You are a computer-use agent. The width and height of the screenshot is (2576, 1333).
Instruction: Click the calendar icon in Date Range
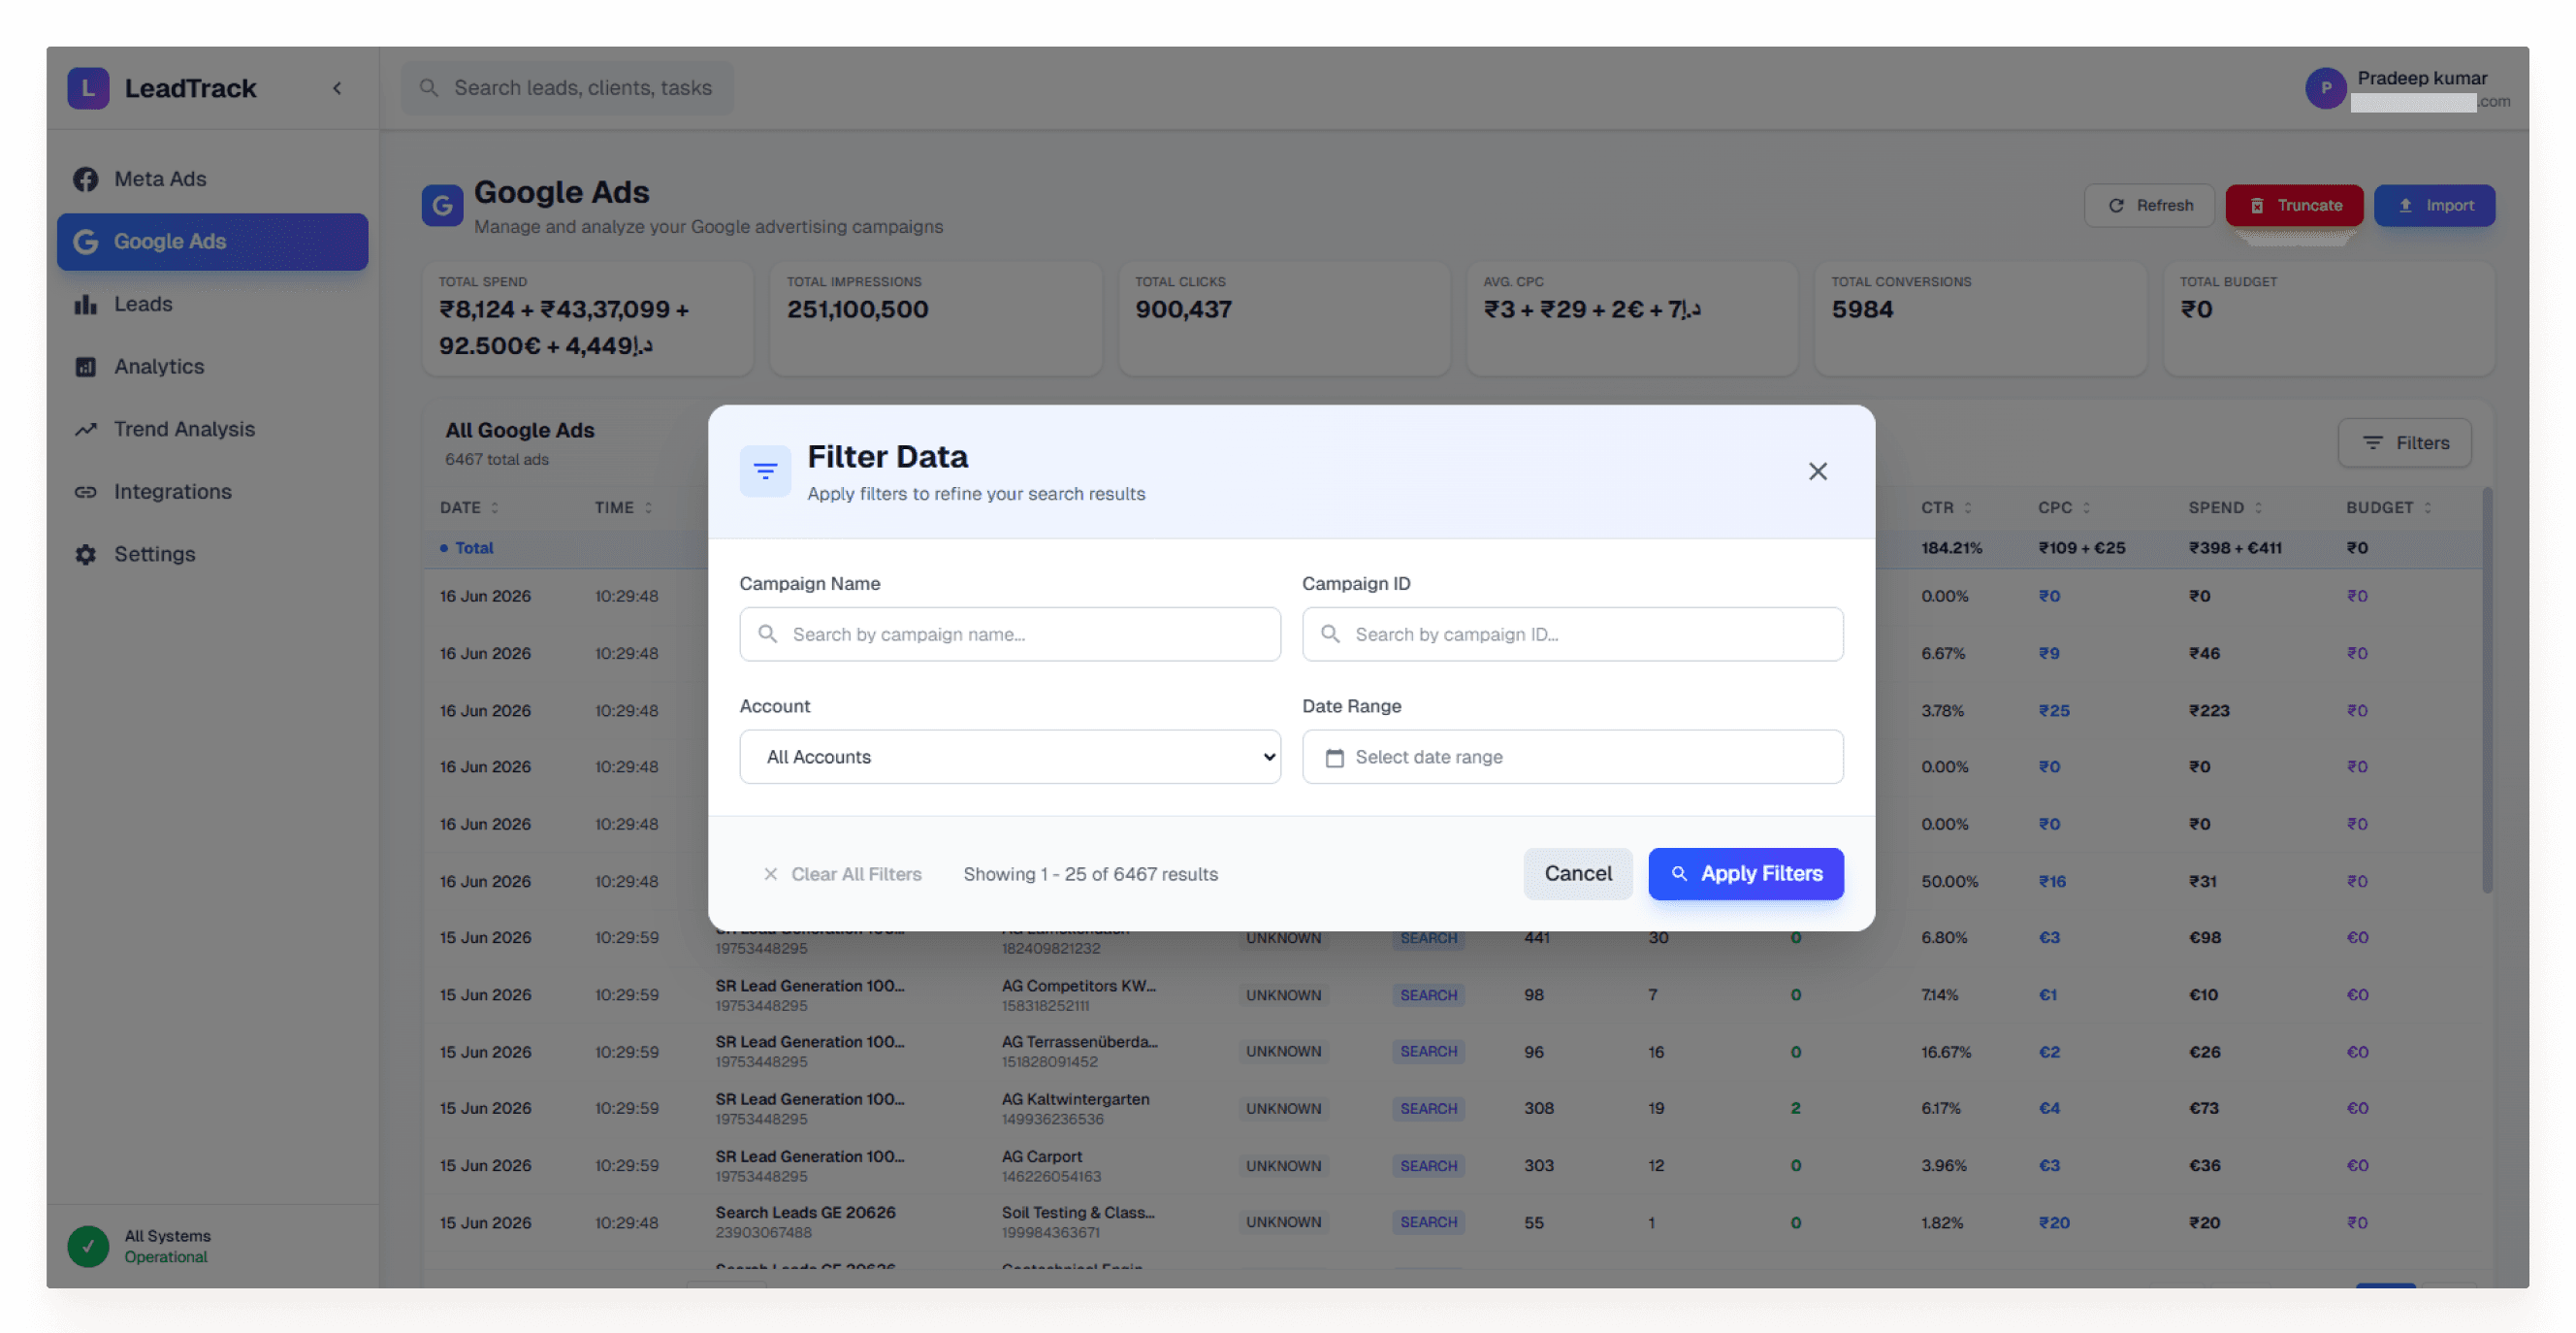click(x=1334, y=758)
